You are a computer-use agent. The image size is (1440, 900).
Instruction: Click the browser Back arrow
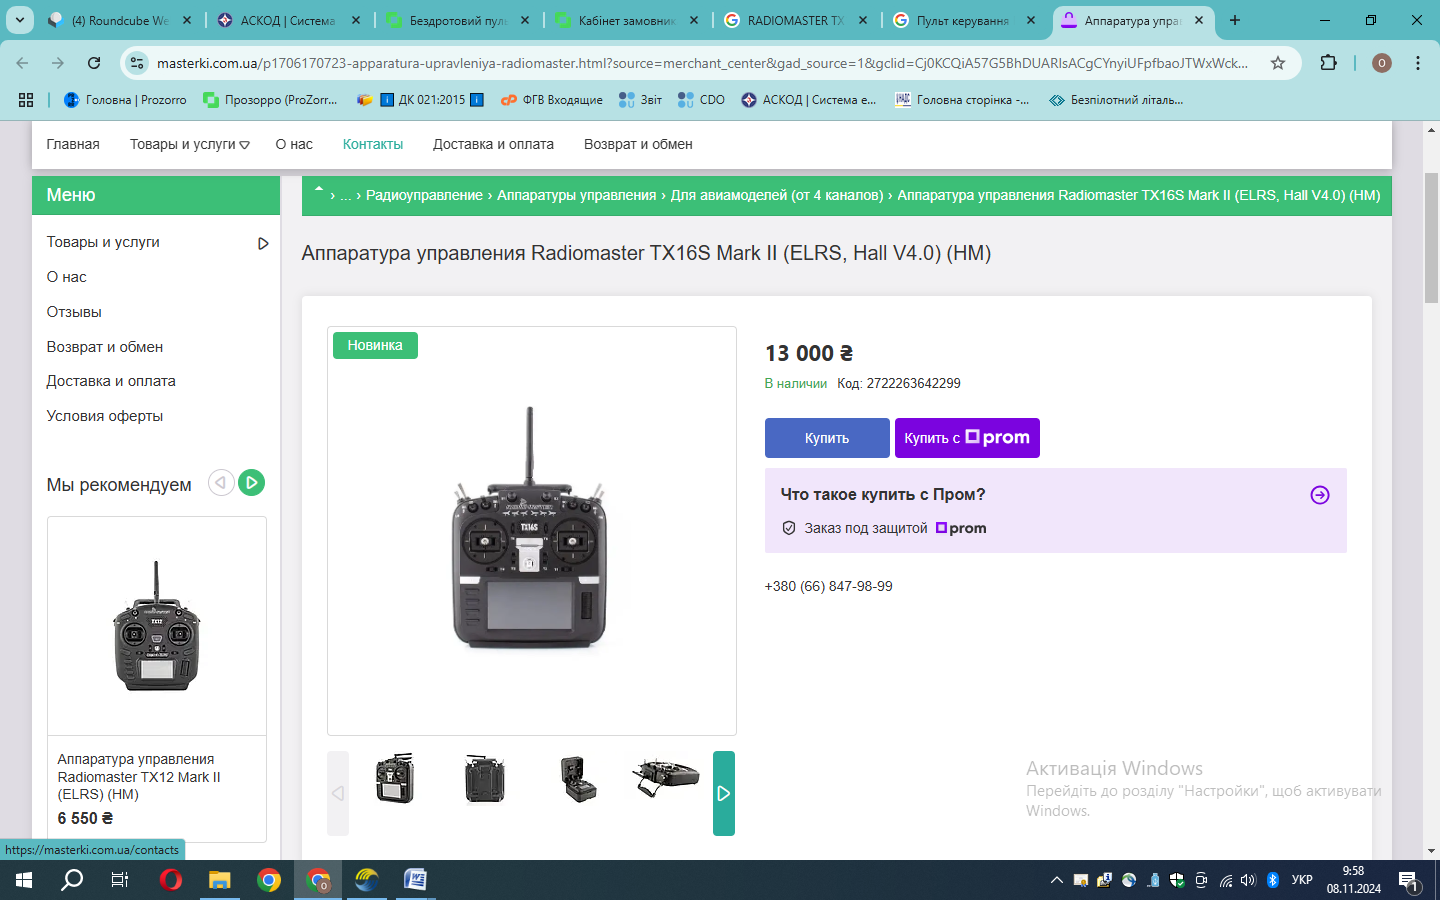click(x=22, y=63)
